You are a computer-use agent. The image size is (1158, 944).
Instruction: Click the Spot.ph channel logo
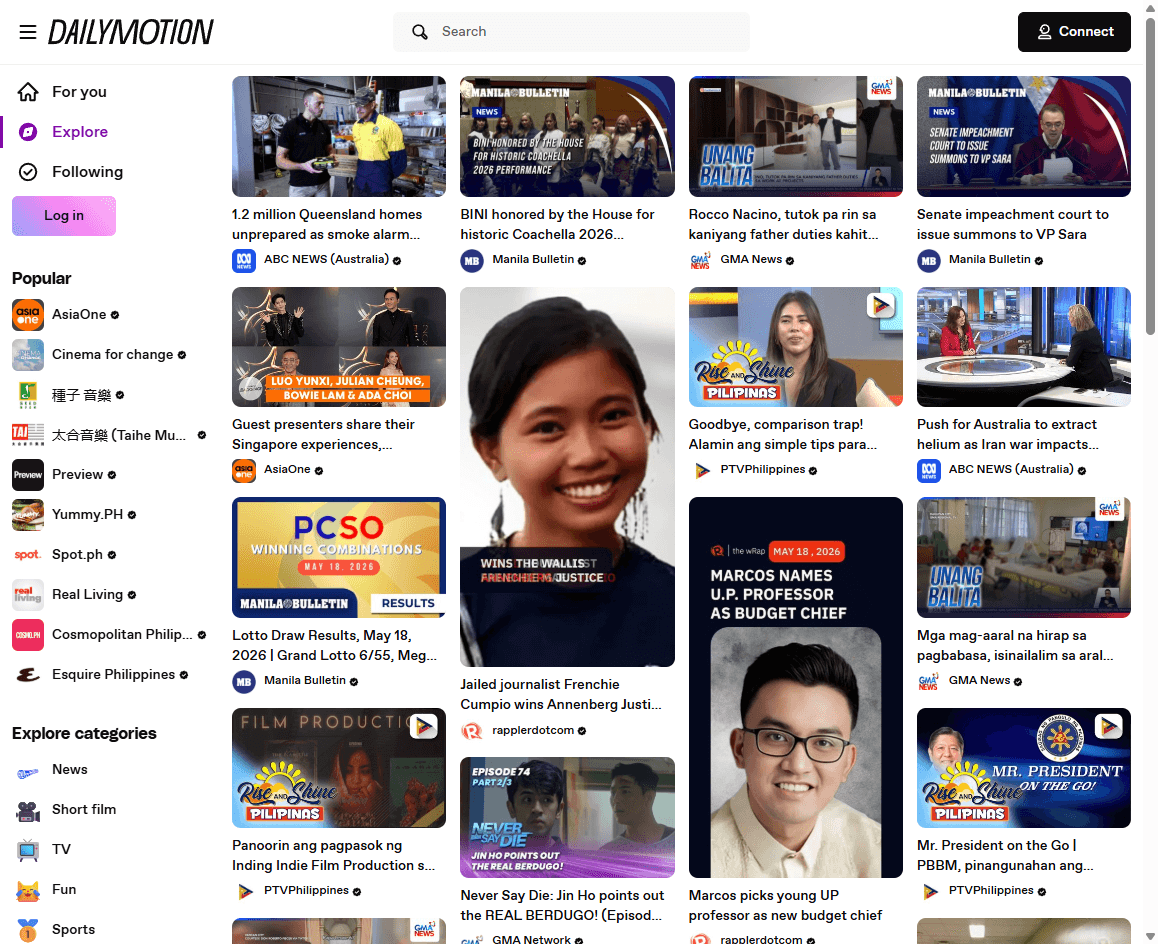pos(28,555)
